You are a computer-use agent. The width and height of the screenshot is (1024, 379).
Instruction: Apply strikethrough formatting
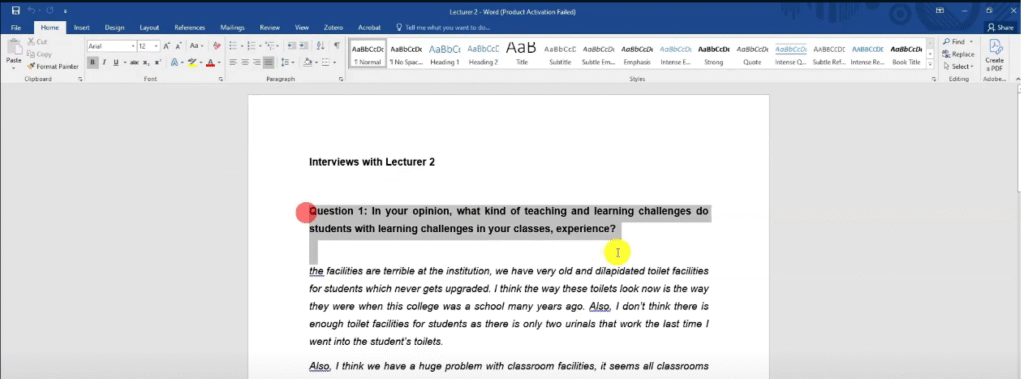[x=134, y=63]
